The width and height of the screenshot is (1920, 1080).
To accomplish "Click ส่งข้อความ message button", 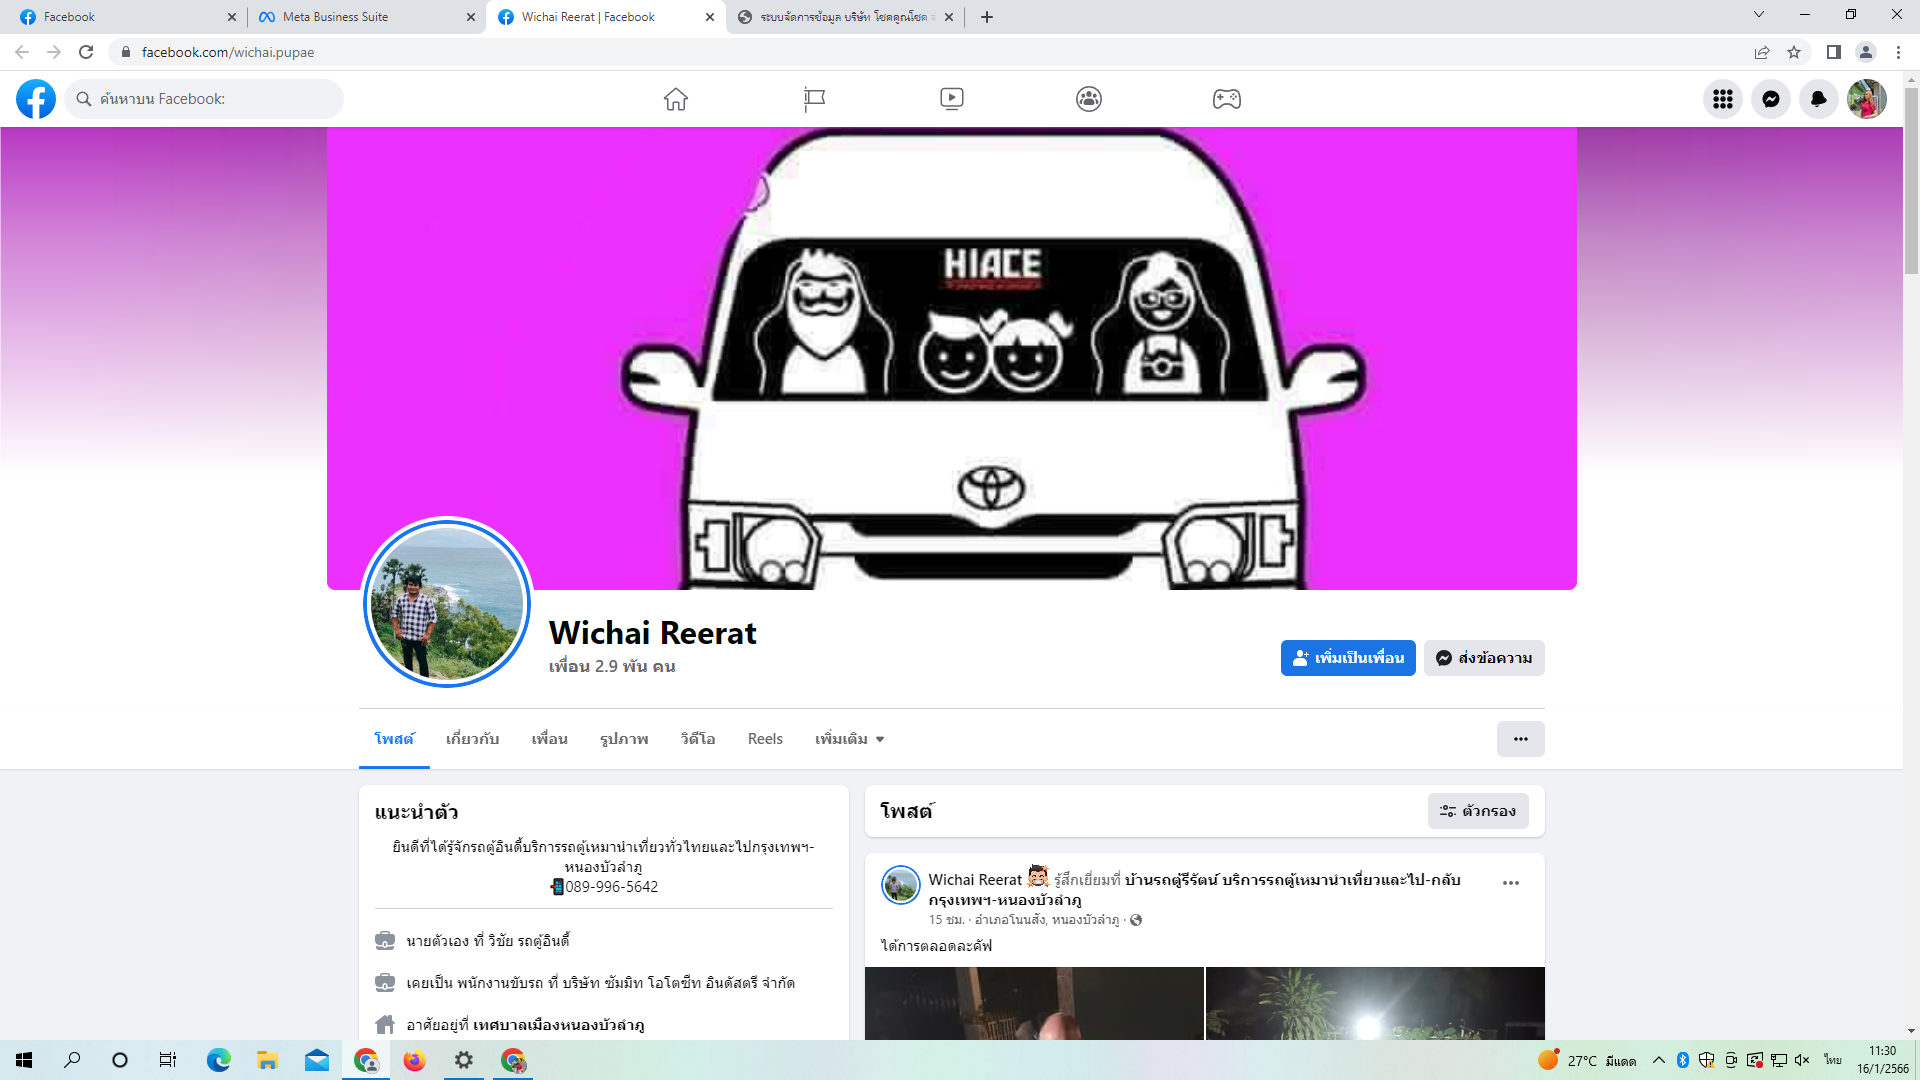I will pyautogui.click(x=1484, y=658).
